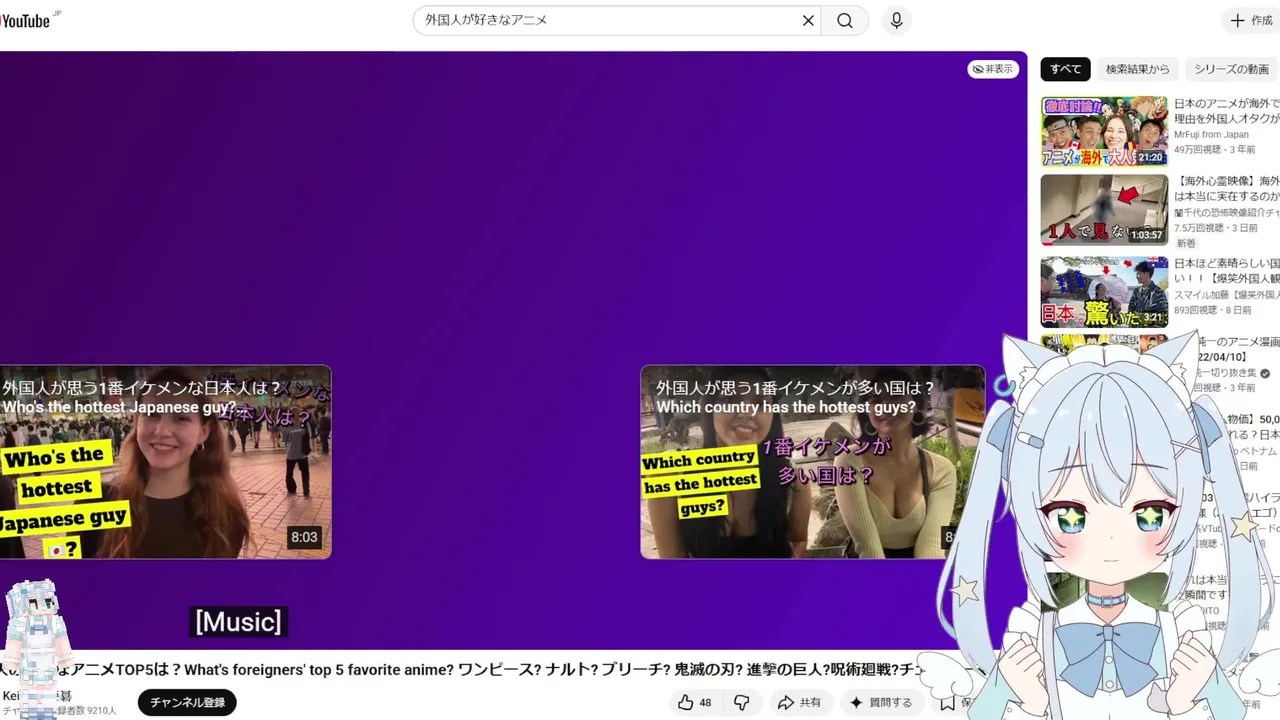The width and height of the screenshot is (1280, 720).
Task: Hide end screen cards via 非表示 button
Action: (993, 69)
